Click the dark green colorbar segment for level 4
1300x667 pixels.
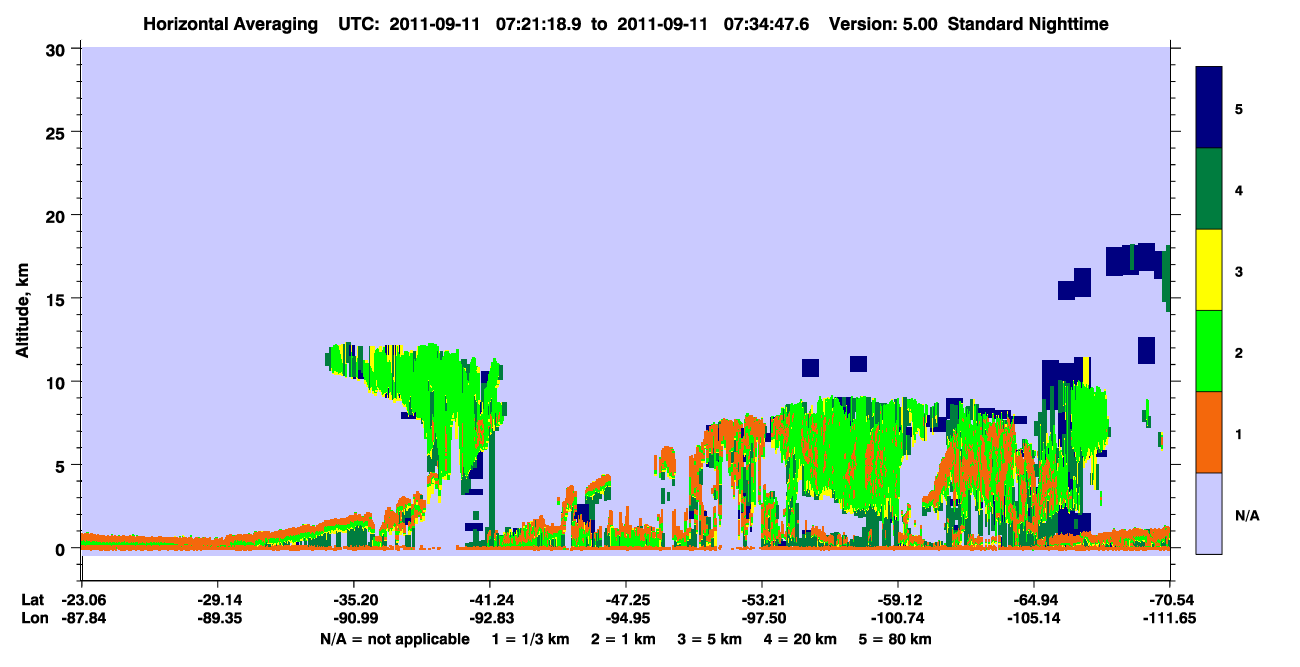coord(1209,189)
